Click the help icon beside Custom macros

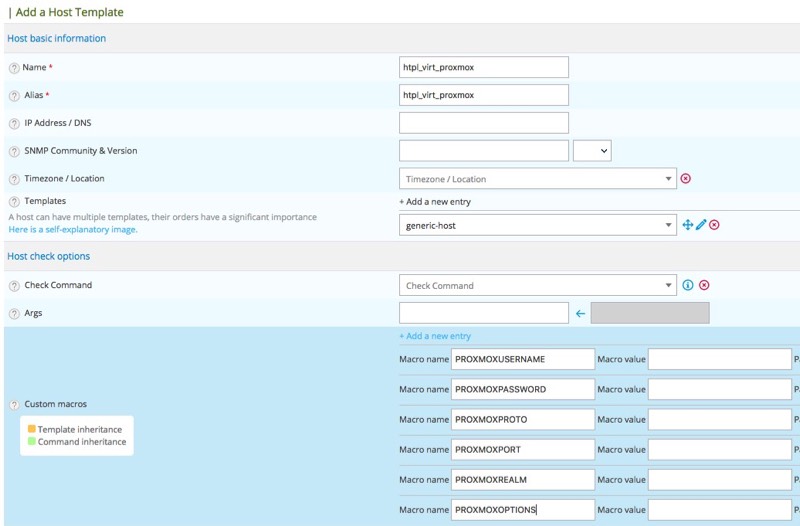(x=14, y=405)
